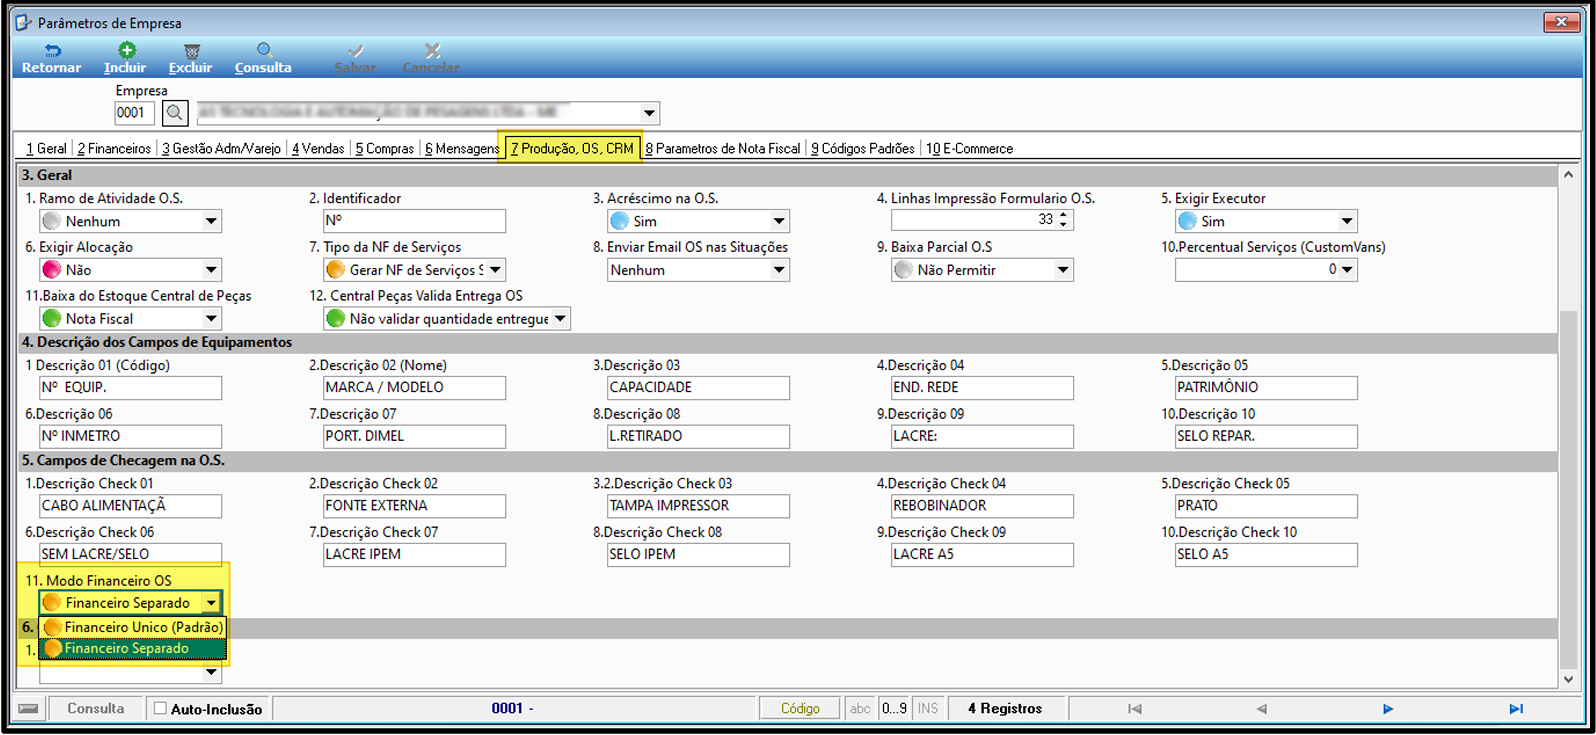Switch to the 2 Financeiros tab
Screen dimensions: 1596x735
point(114,148)
